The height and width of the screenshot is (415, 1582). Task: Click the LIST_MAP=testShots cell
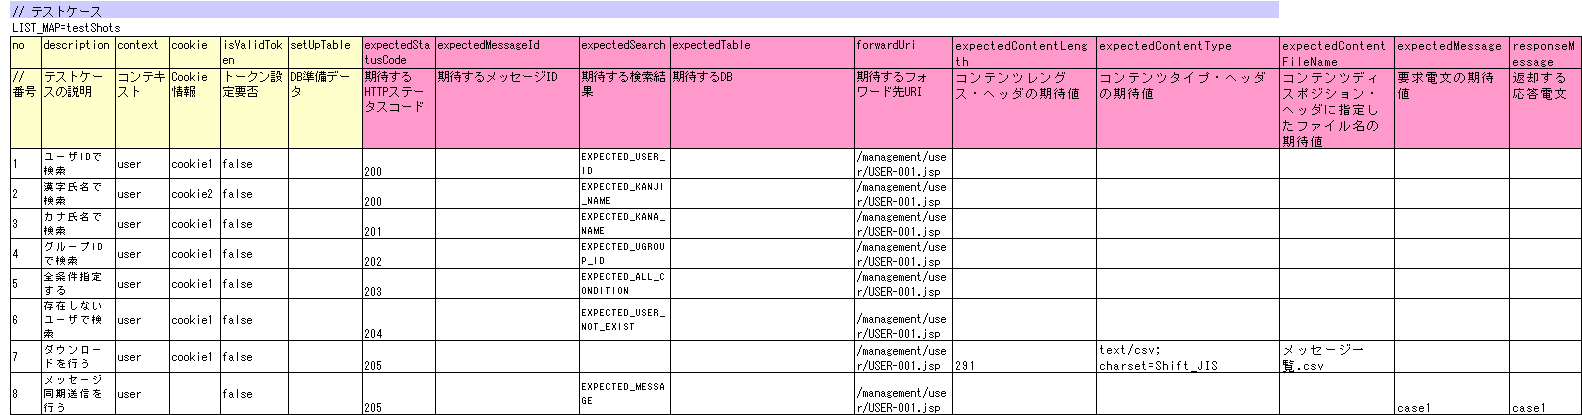coord(66,28)
